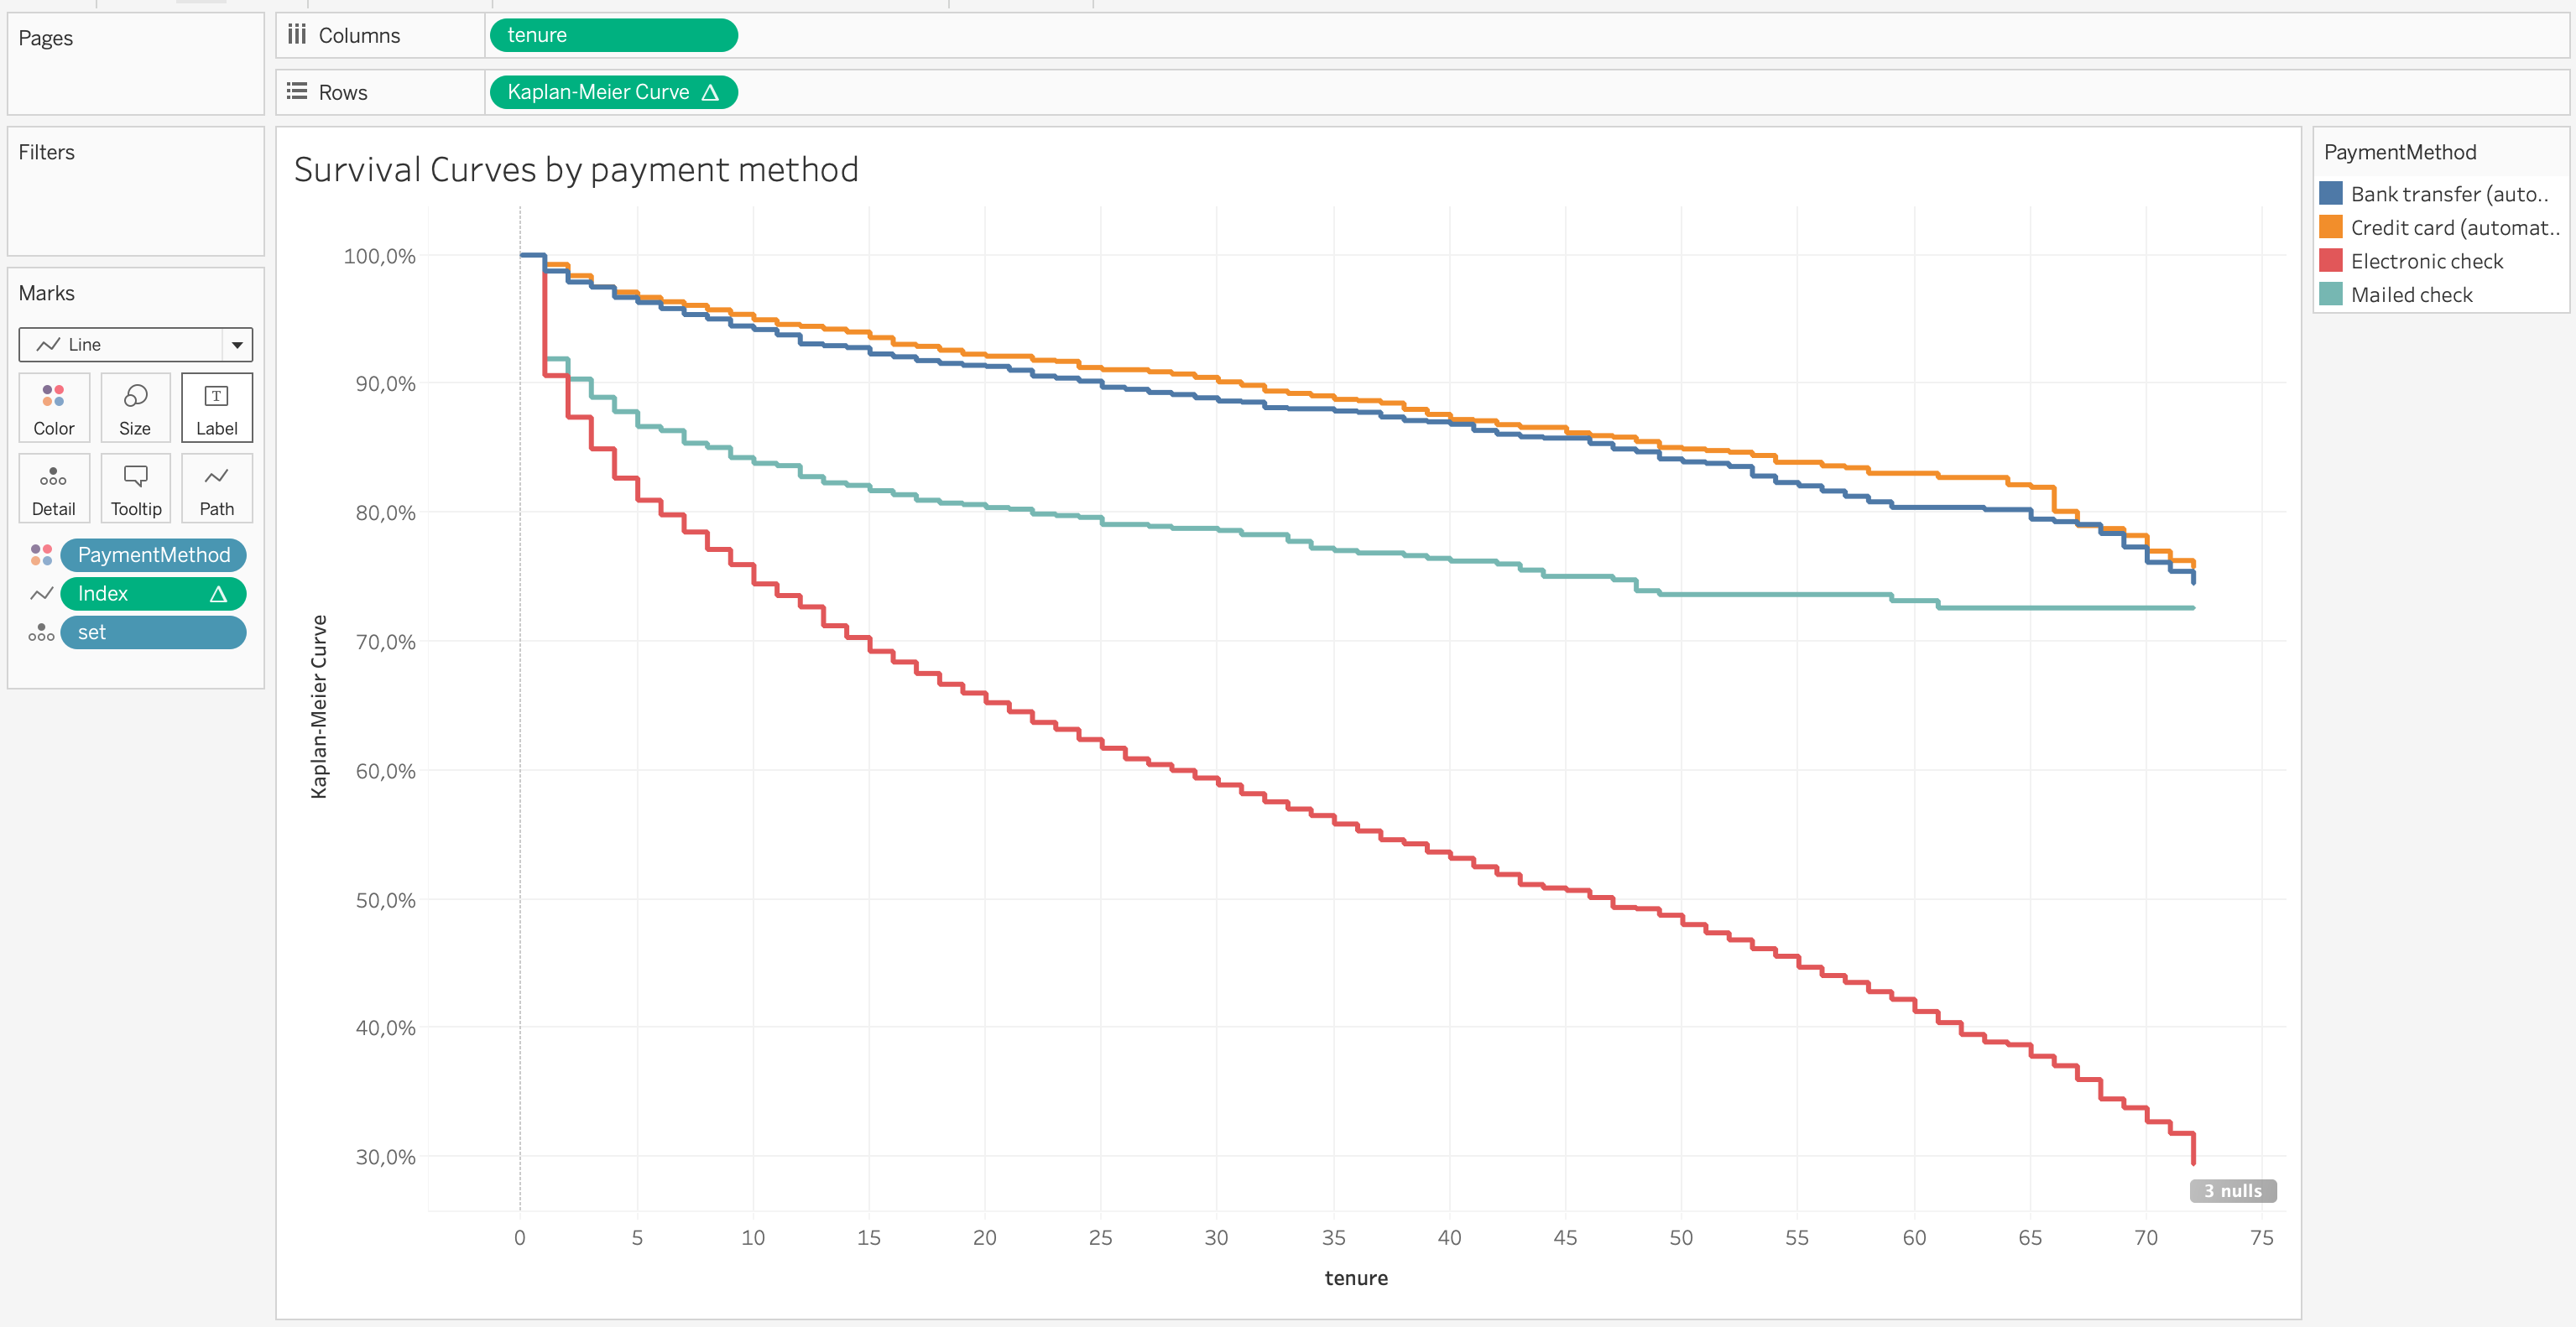This screenshot has height=1327, width=2576.
Task: Select Electronic check legend entry
Action: [2426, 261]
